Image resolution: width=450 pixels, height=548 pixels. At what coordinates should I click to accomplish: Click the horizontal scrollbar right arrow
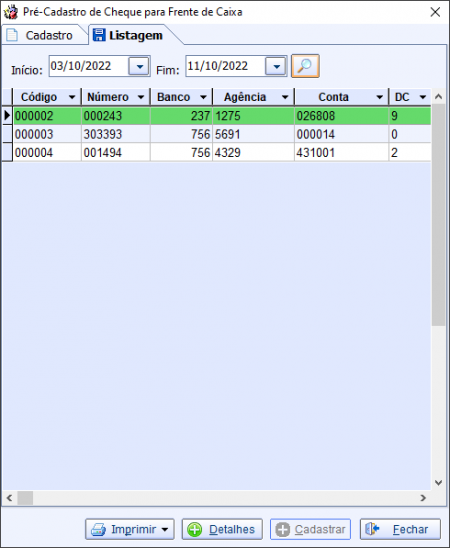[x=423, y=498]
